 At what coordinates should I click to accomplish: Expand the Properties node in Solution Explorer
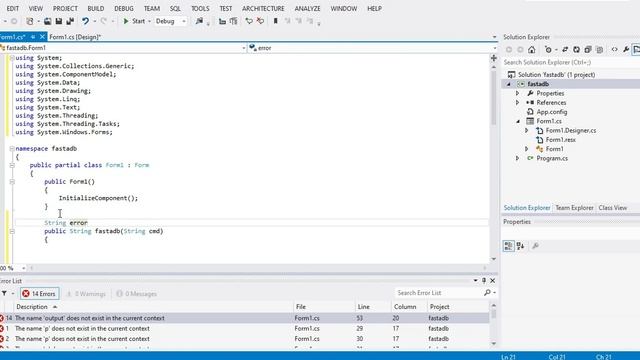pyautogui.click(x=518, y=93)
